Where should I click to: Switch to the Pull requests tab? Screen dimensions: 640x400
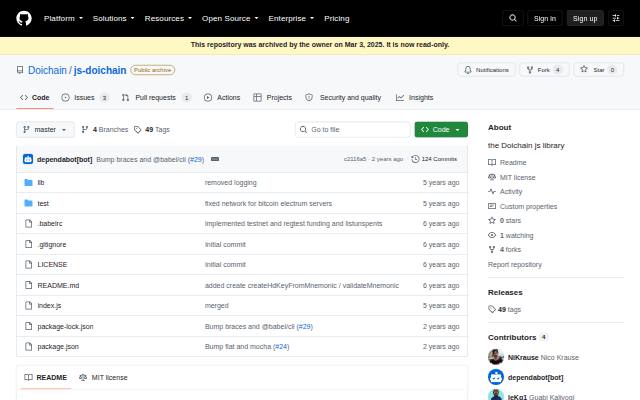156,98
